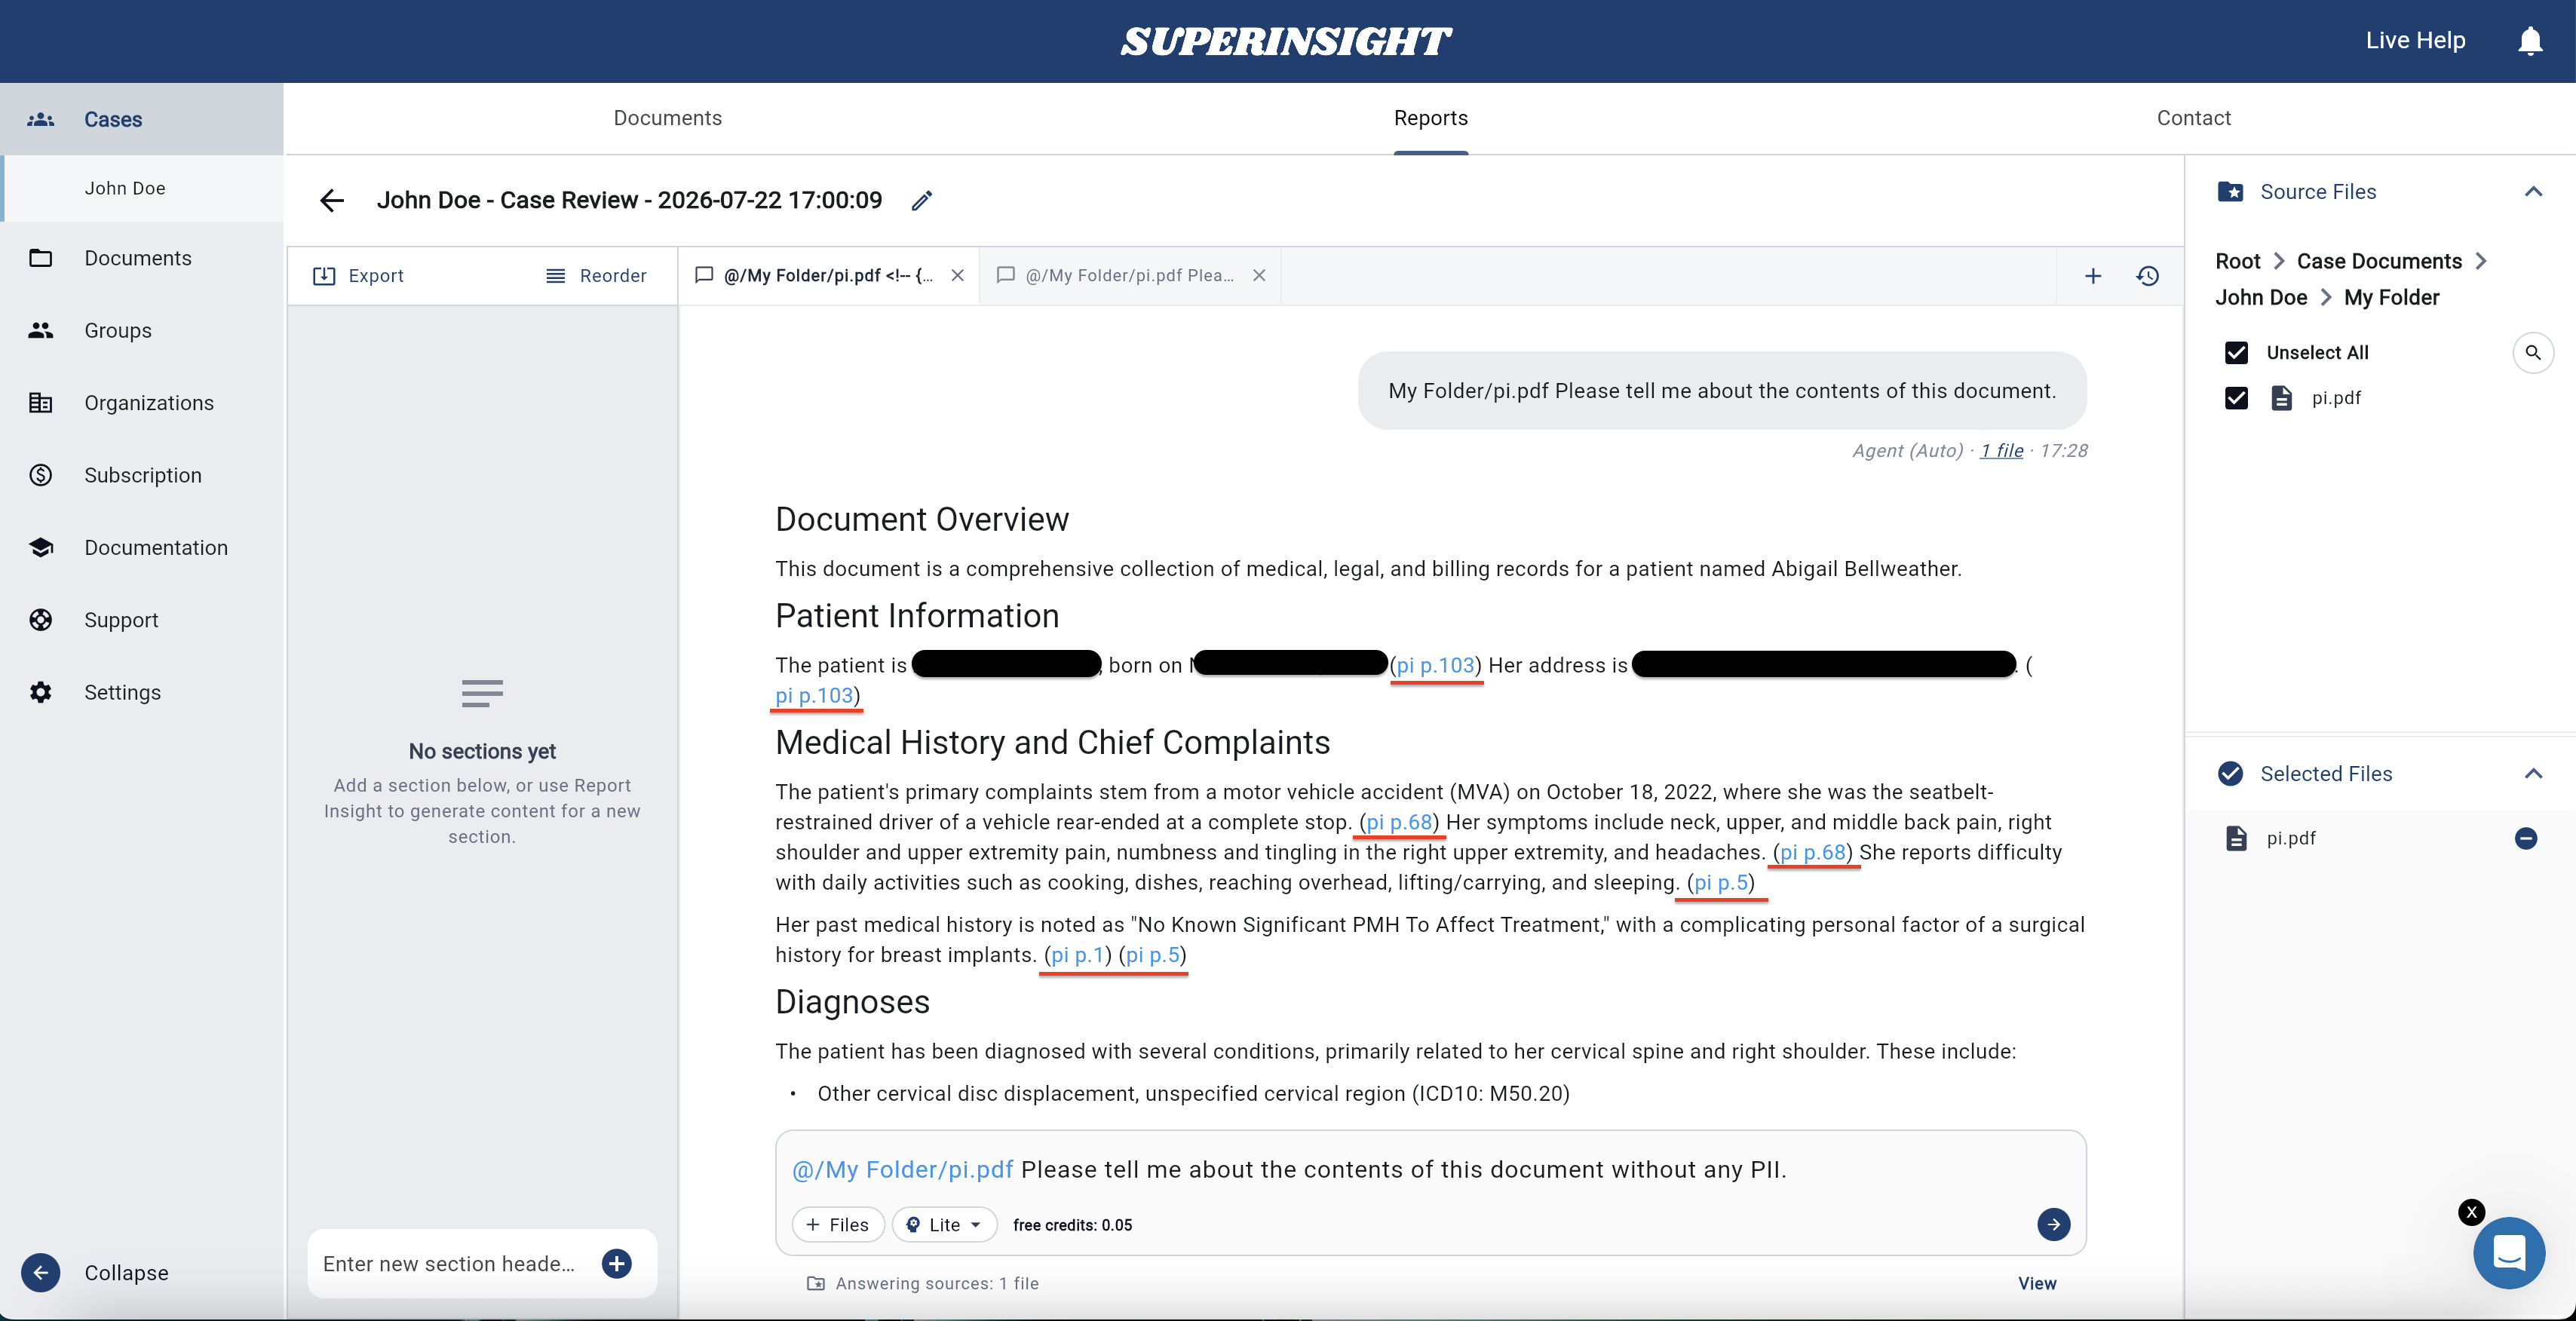2576x1321 pixels.
Task: Click the Diagnoses heading
Action: pos(852,1003)
